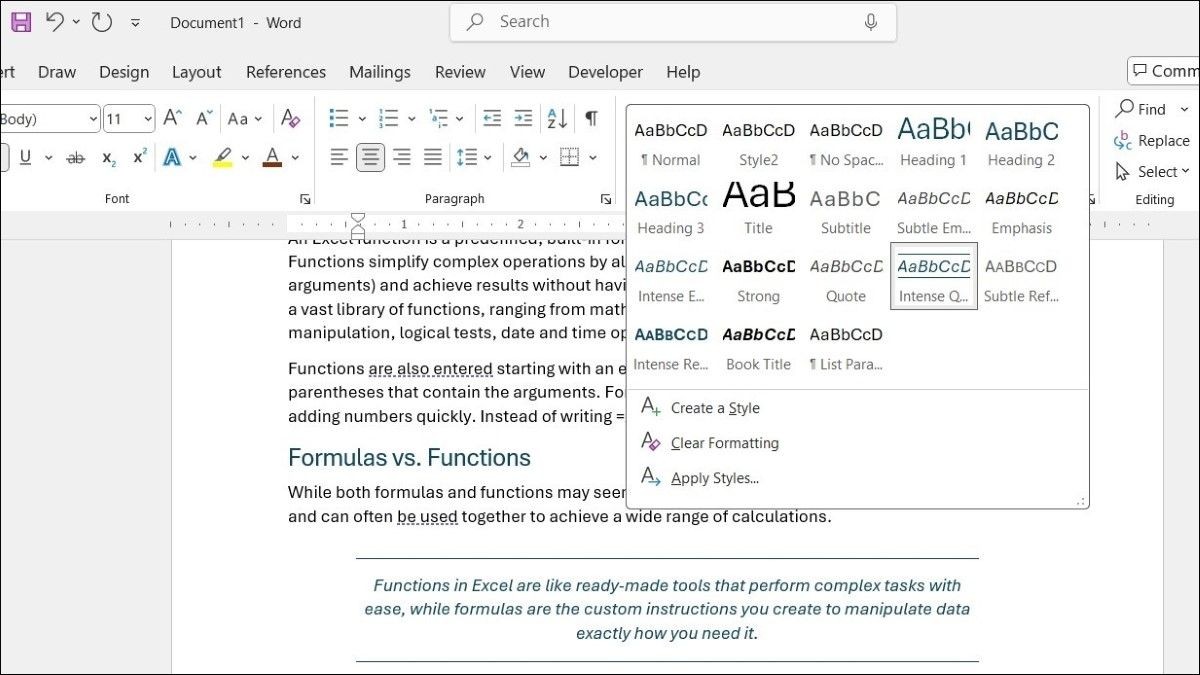
Task: Open the highlight color dropdown arrow
Action: pos(243,157)
